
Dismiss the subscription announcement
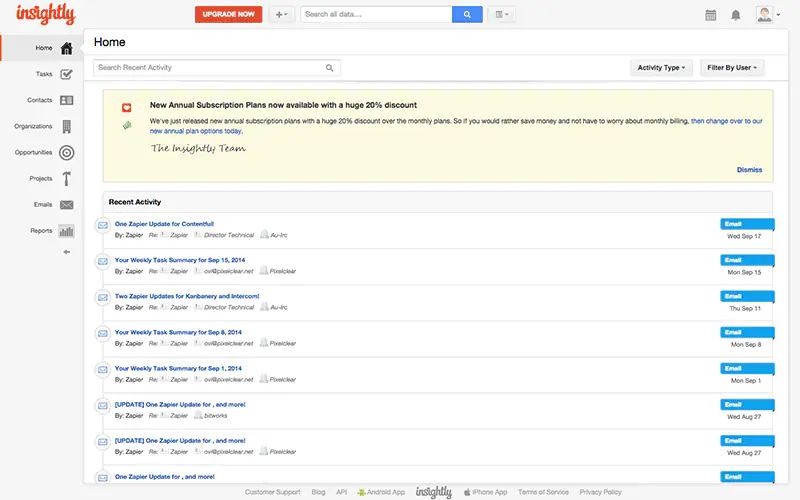pos(749,170)
